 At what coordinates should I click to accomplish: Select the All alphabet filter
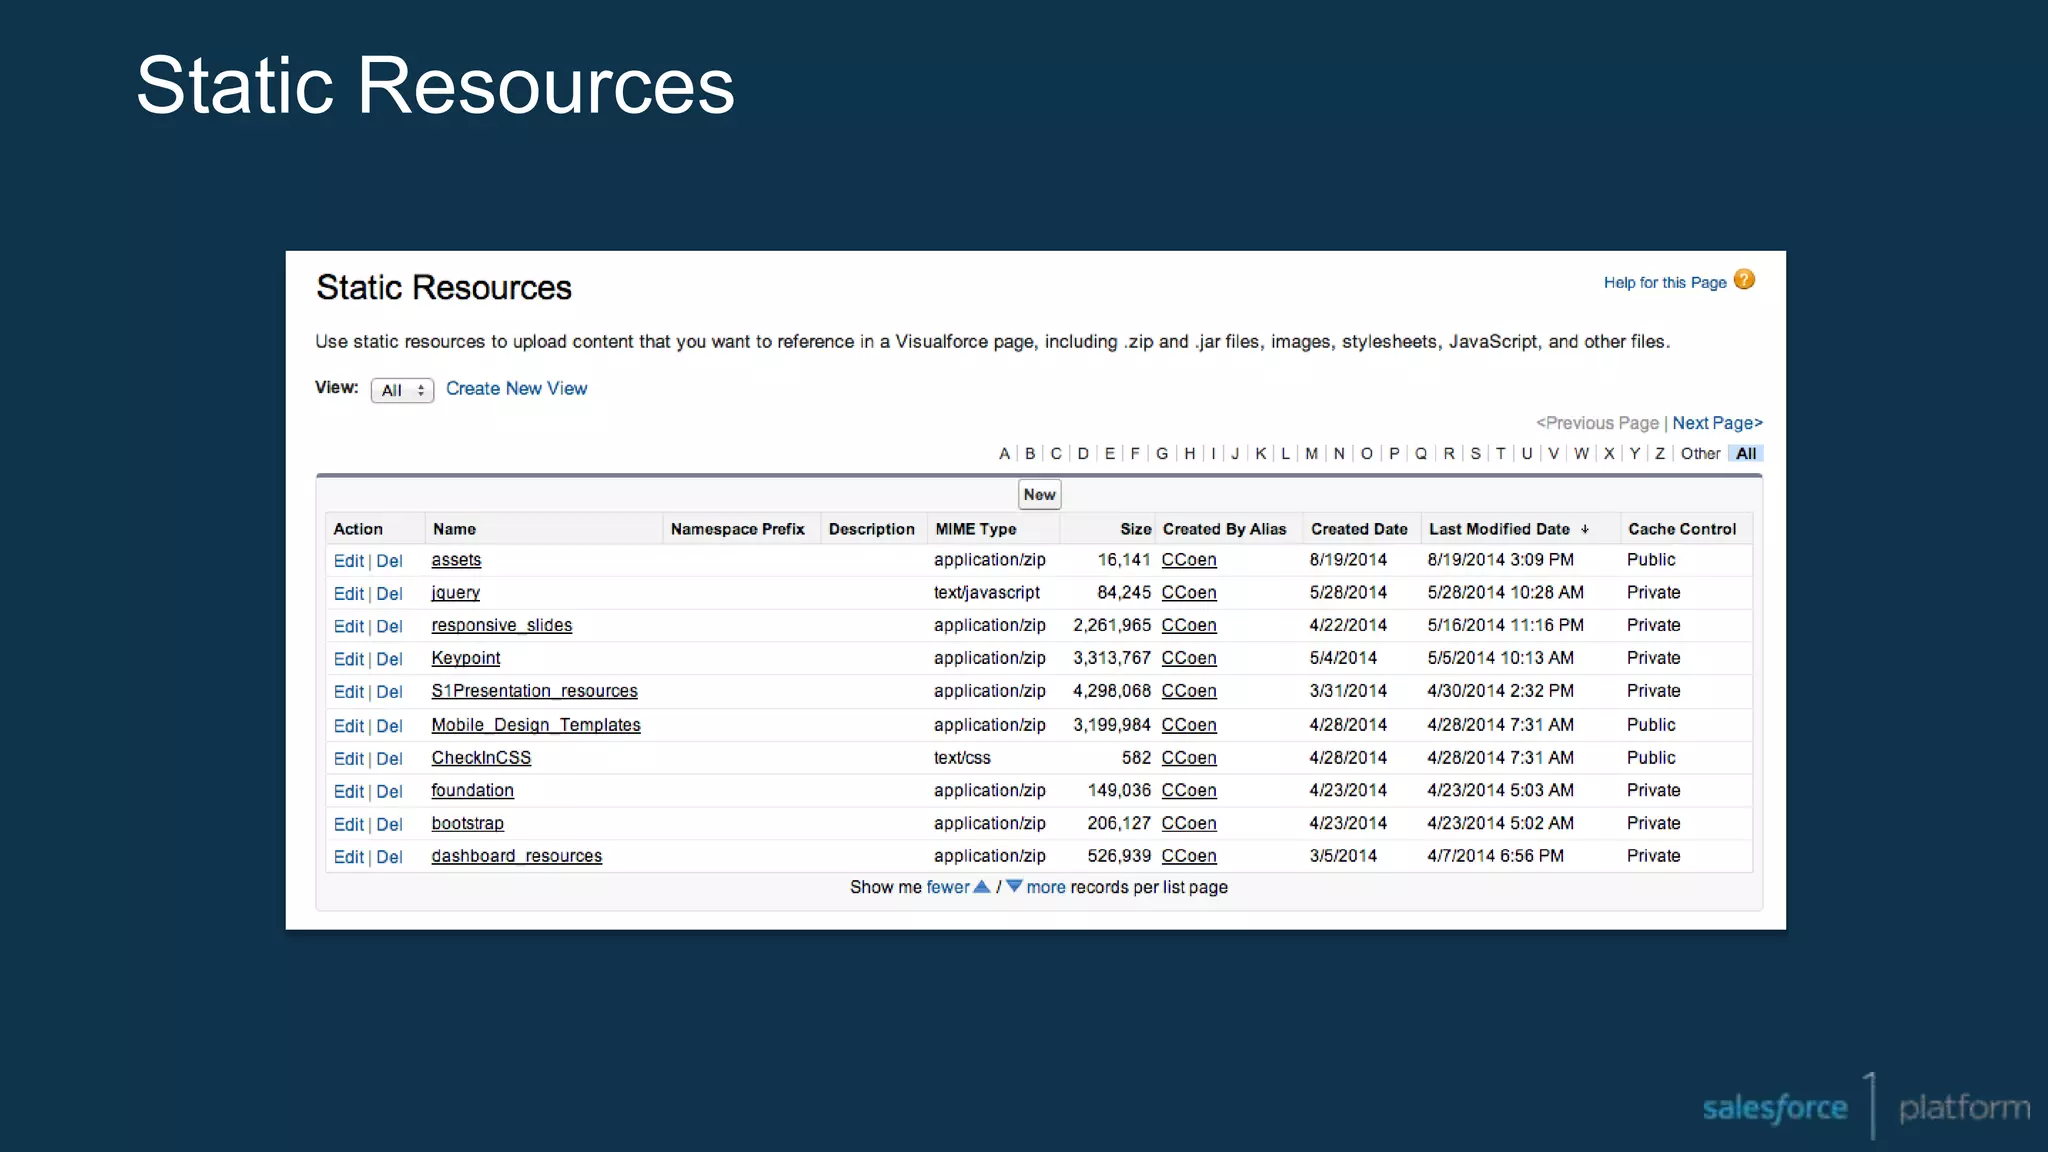(x=1746, y=454)
